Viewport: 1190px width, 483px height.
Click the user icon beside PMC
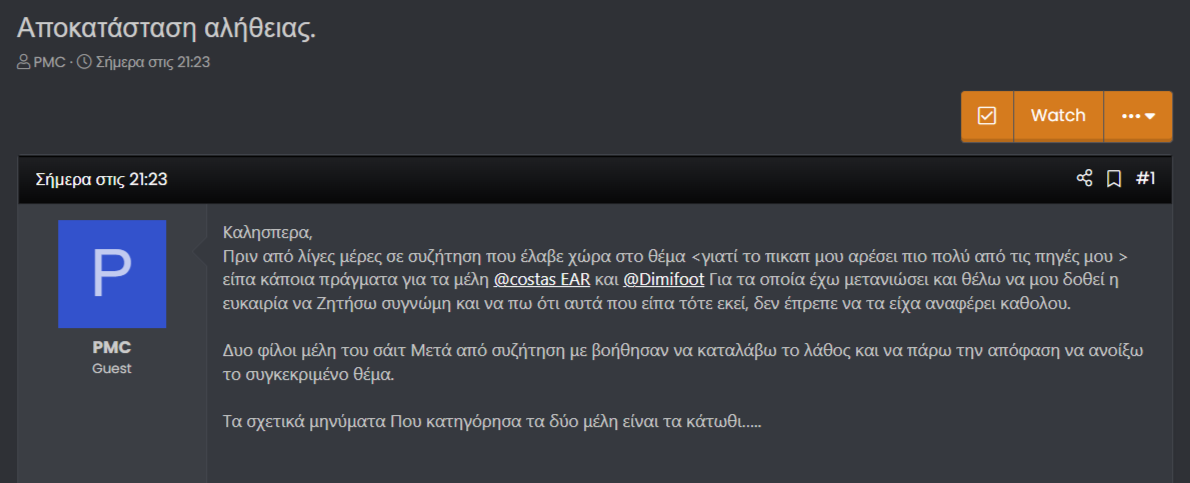24,62
